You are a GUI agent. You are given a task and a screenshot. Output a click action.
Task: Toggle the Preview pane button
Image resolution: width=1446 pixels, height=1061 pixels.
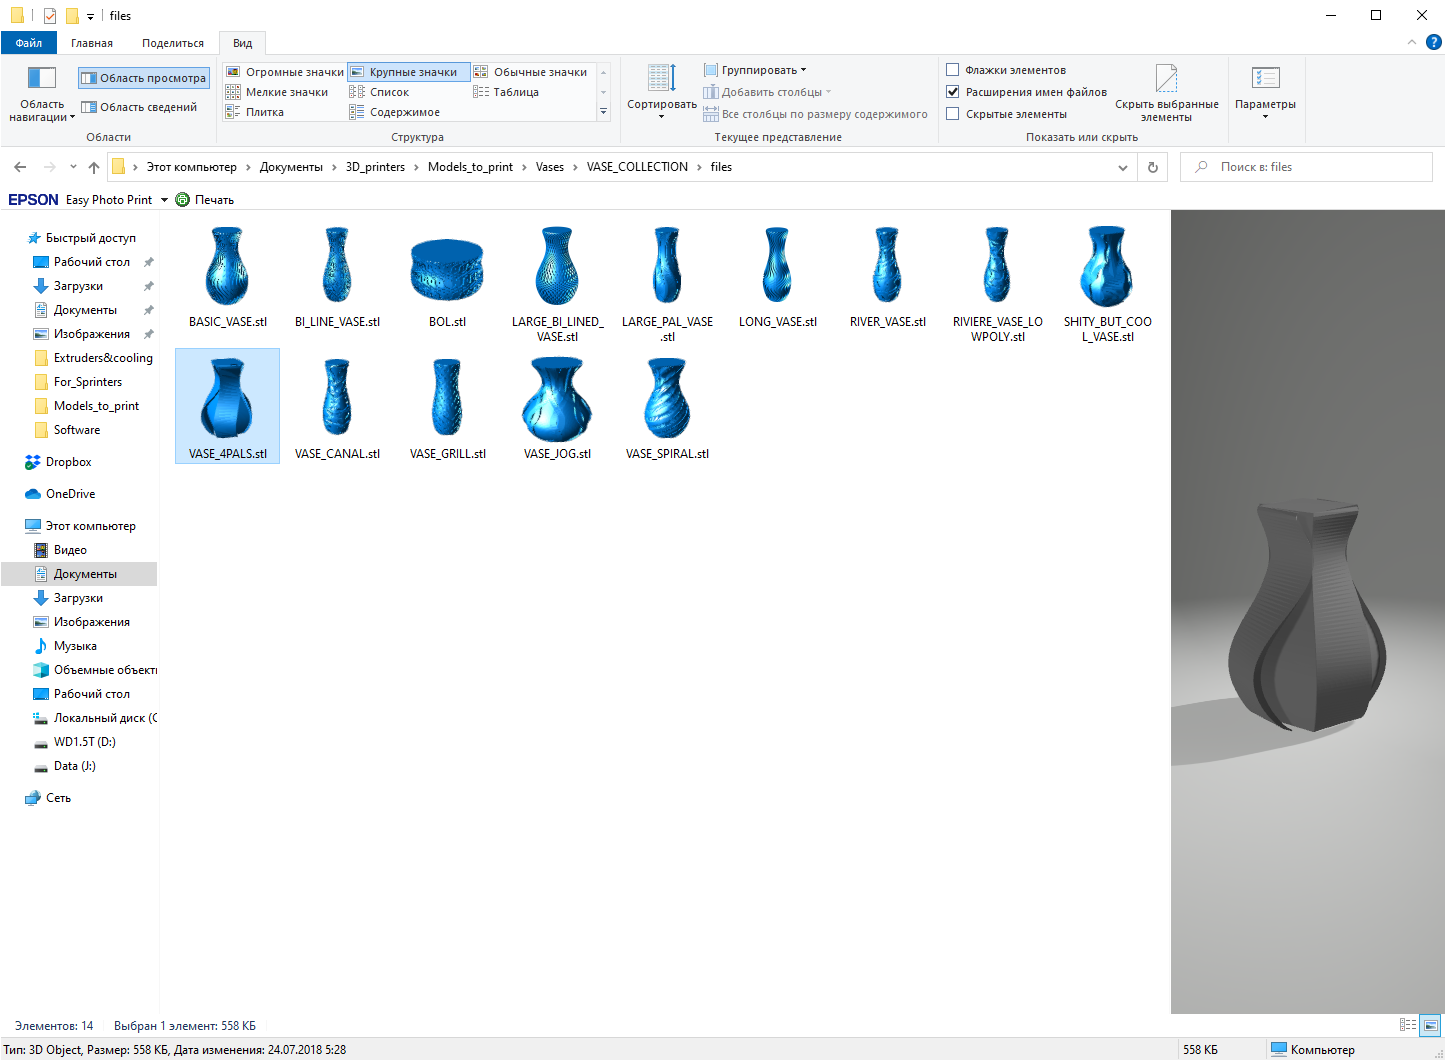pos(144,78)
